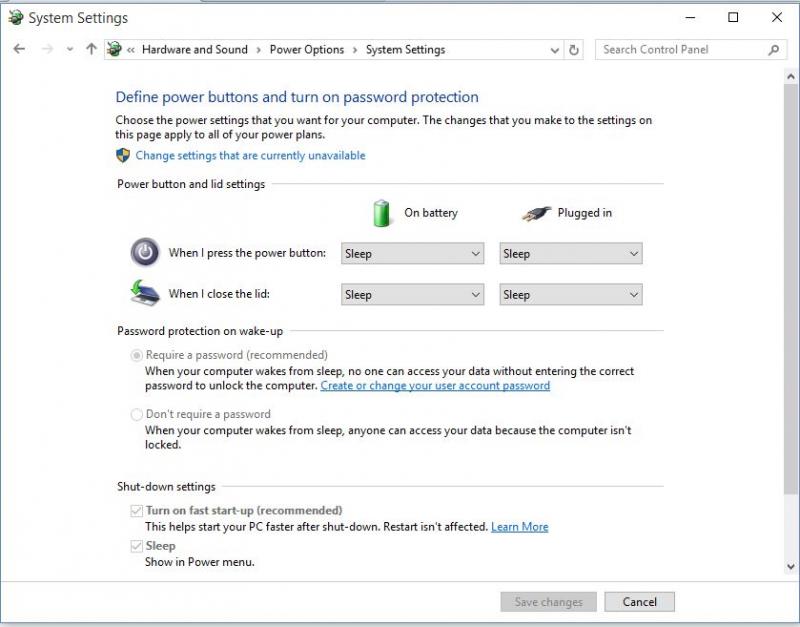The height and width of the screenshot is (627, 800).
Task: Select Require a password radio option
Action: (x=136, y=355)
